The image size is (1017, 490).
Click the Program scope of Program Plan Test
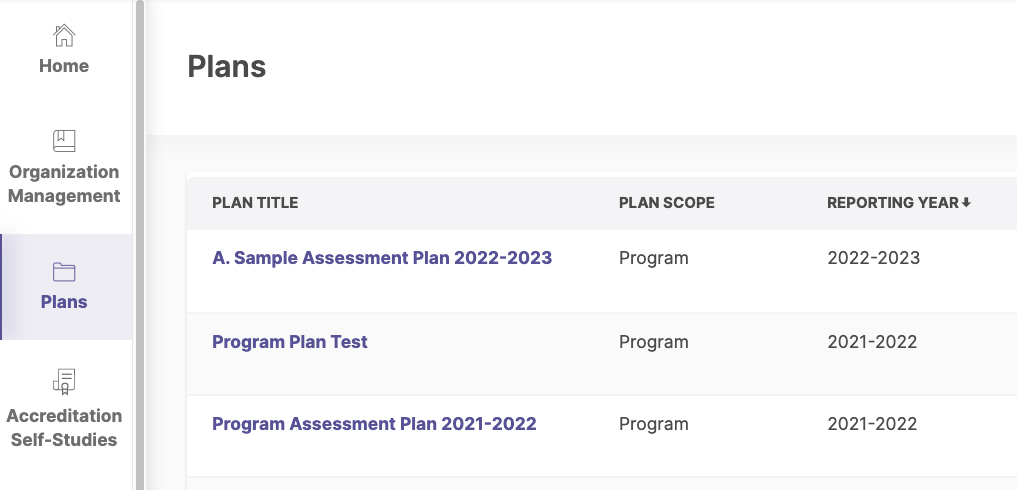pyautogui.click(x=653, y=342)
